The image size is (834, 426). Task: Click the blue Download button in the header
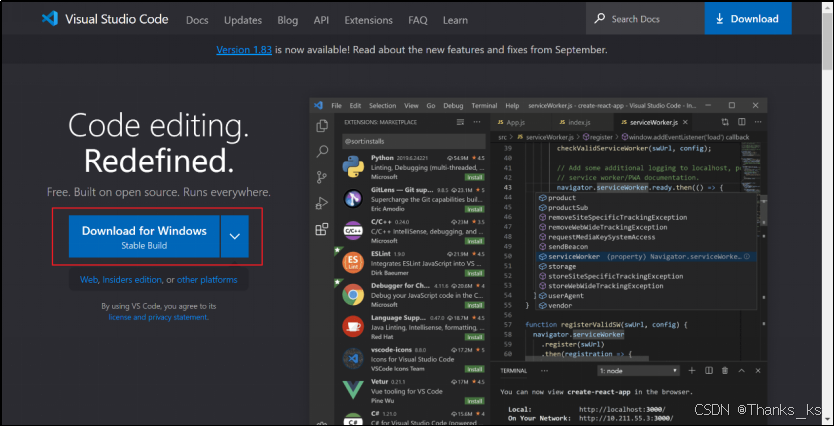pos(748,19)
